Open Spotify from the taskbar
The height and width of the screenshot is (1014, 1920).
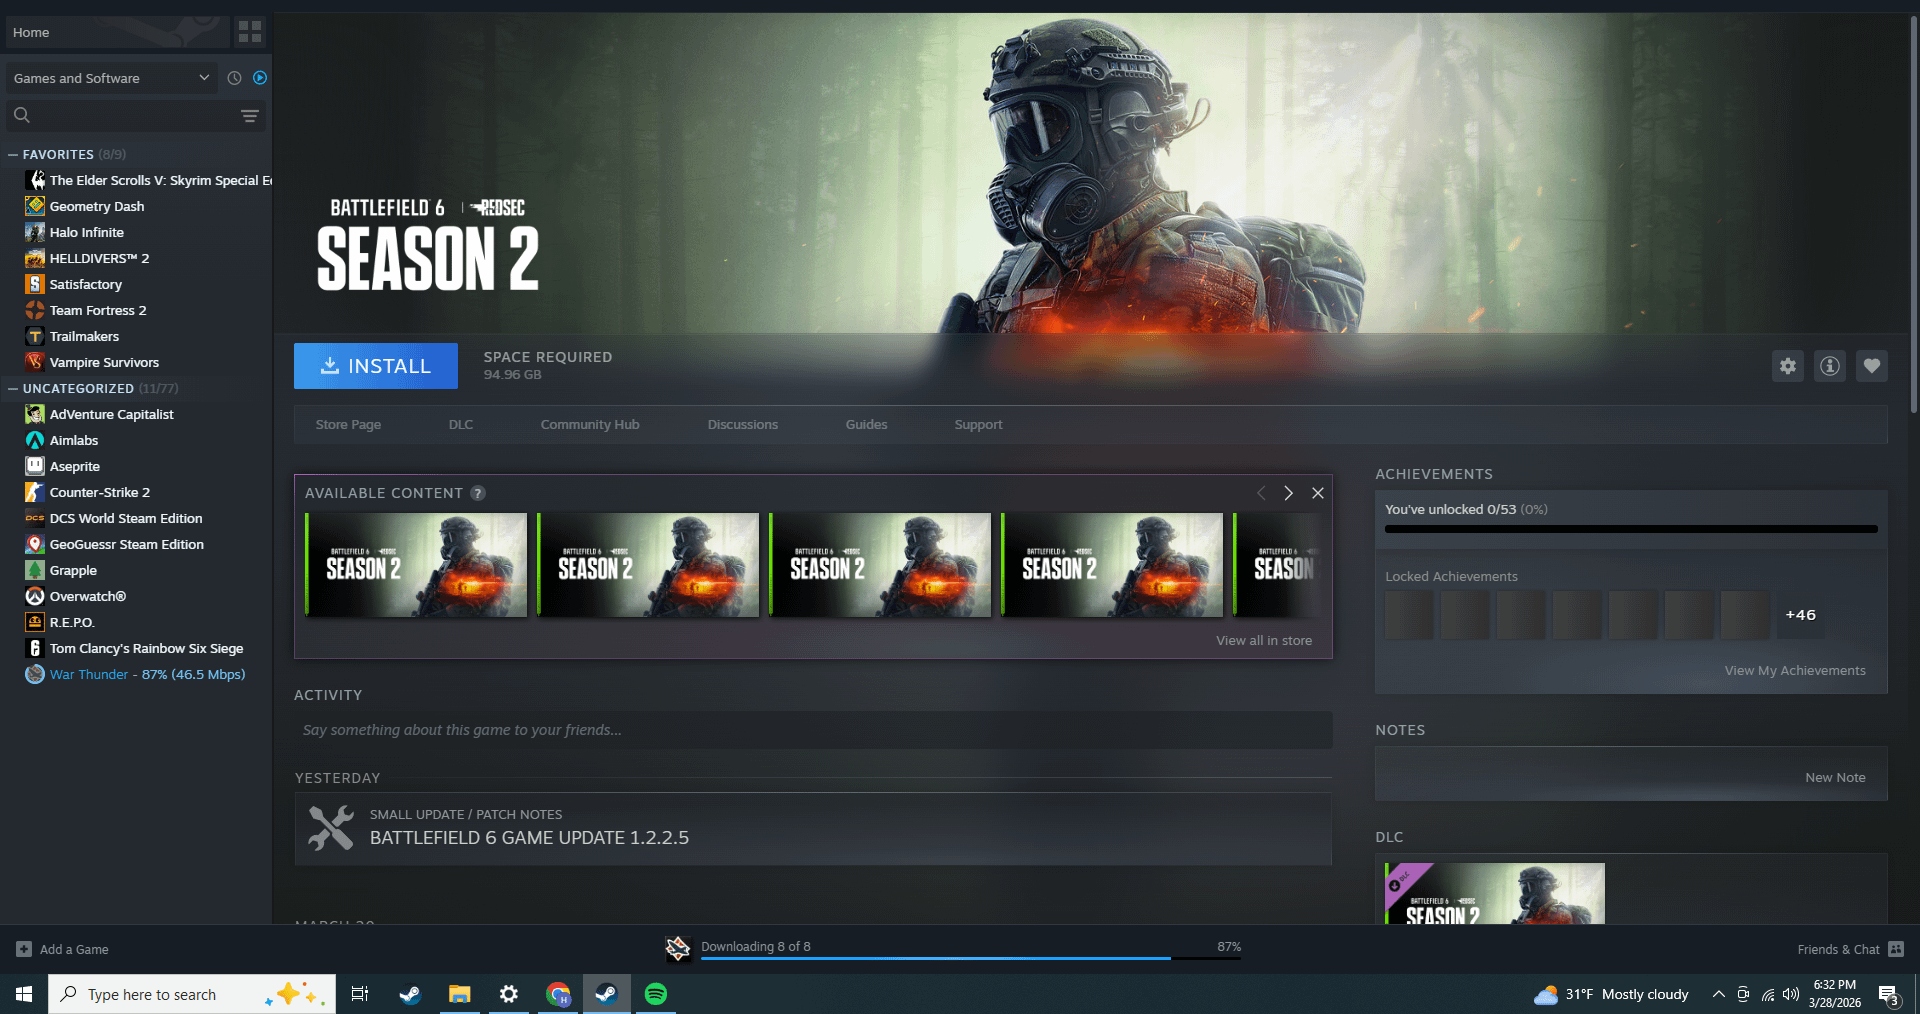click(x=656, y=994)
